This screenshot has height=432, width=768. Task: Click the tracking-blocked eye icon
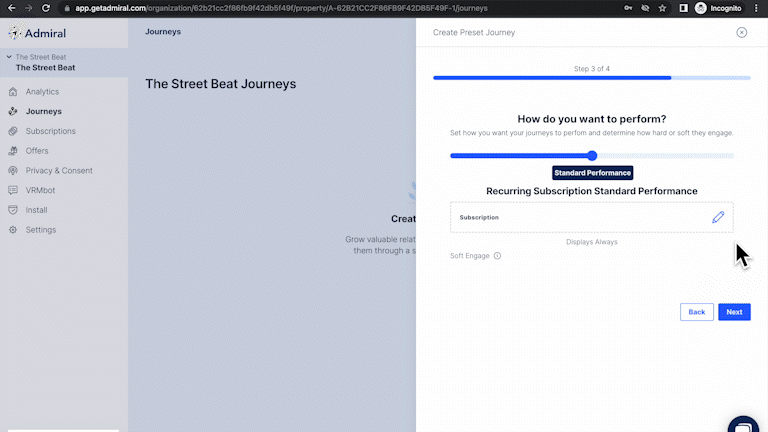pyautogui.click(x=645, y=8)
